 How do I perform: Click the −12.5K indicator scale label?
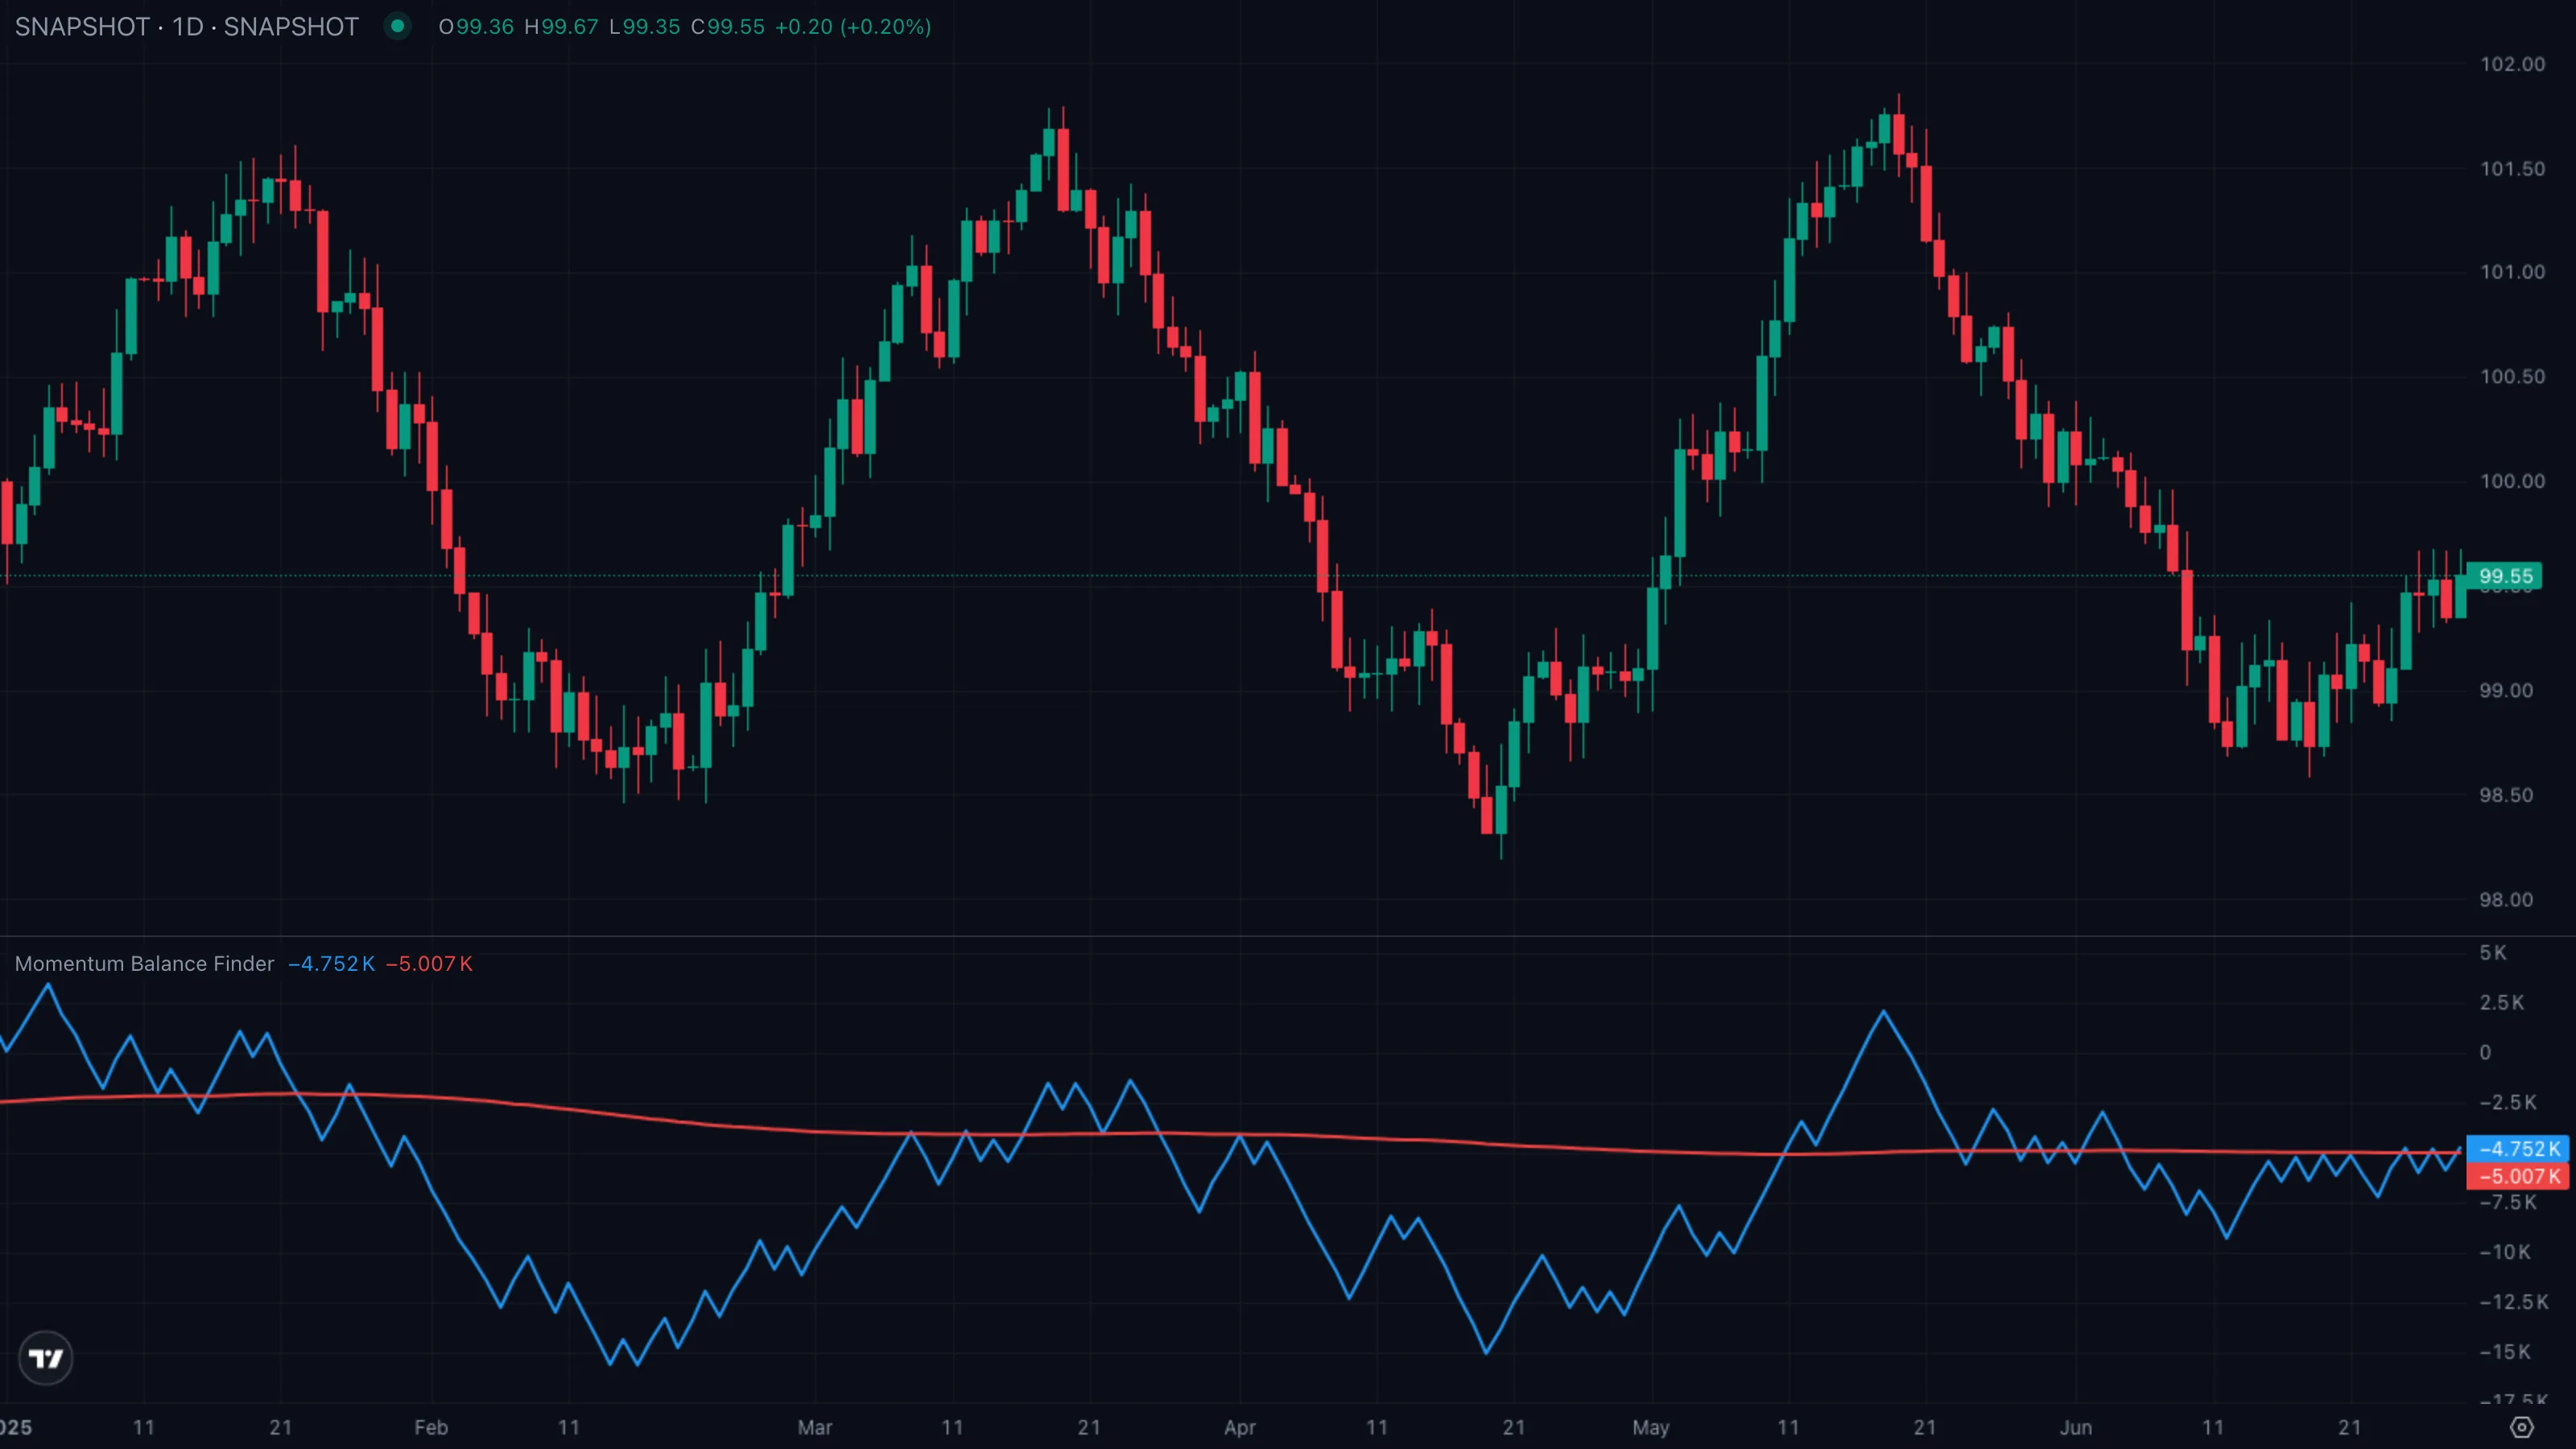2514,1301
